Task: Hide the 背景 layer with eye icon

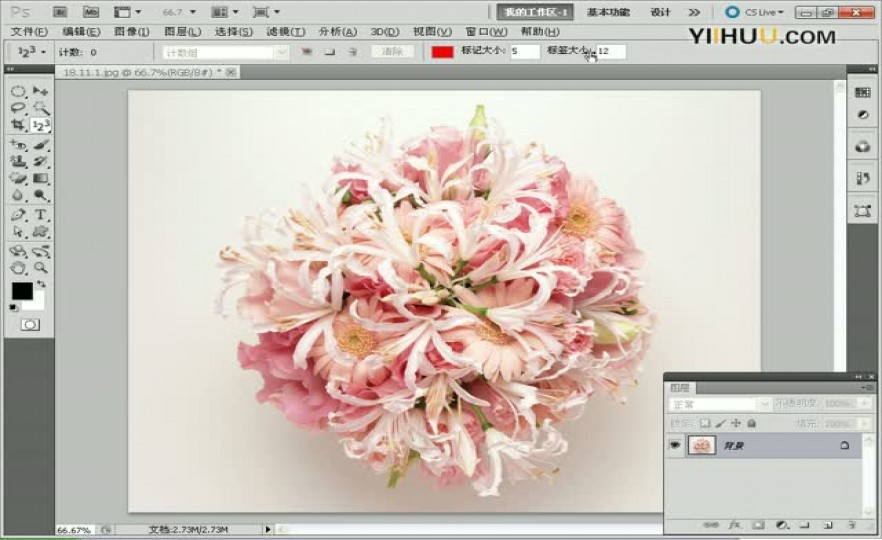Action: [675, 446]
